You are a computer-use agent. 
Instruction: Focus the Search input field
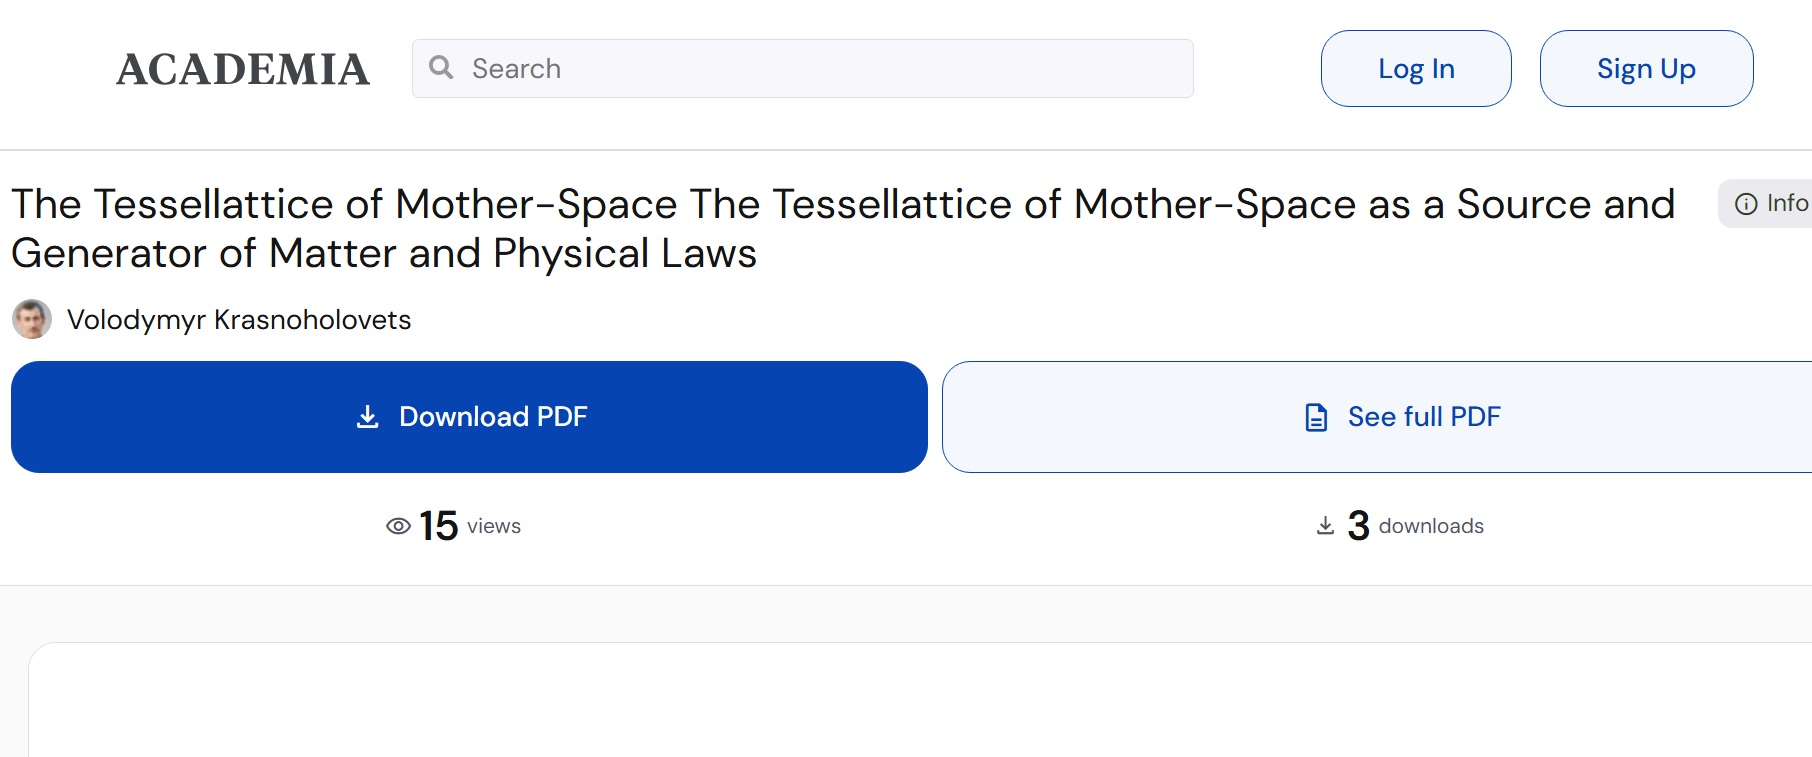click(820, 69)
